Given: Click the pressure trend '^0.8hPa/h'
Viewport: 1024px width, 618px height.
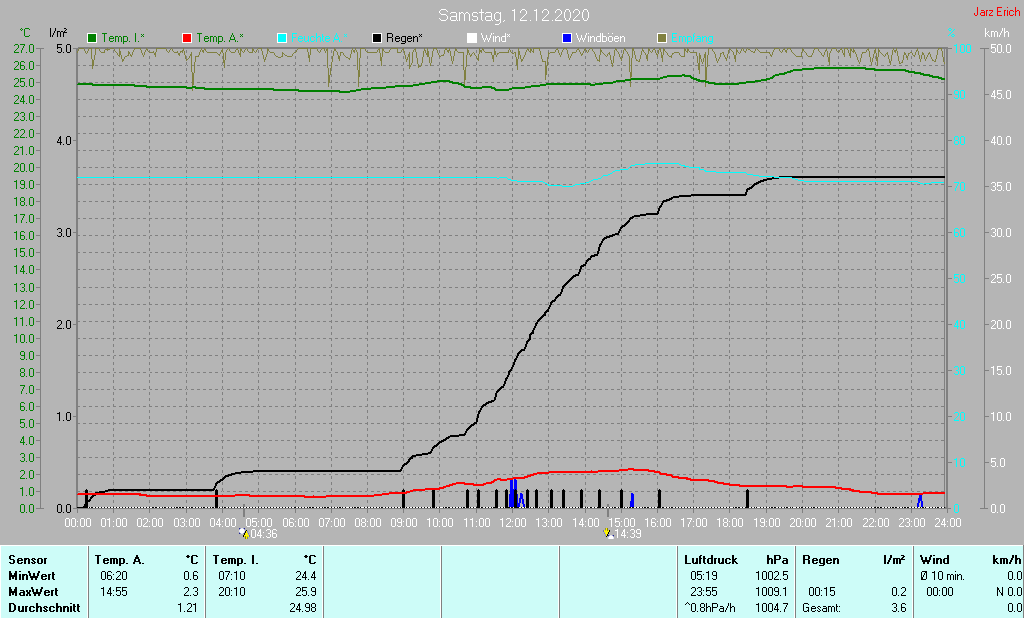Looking at the screenshot, I should click(710, 608).
